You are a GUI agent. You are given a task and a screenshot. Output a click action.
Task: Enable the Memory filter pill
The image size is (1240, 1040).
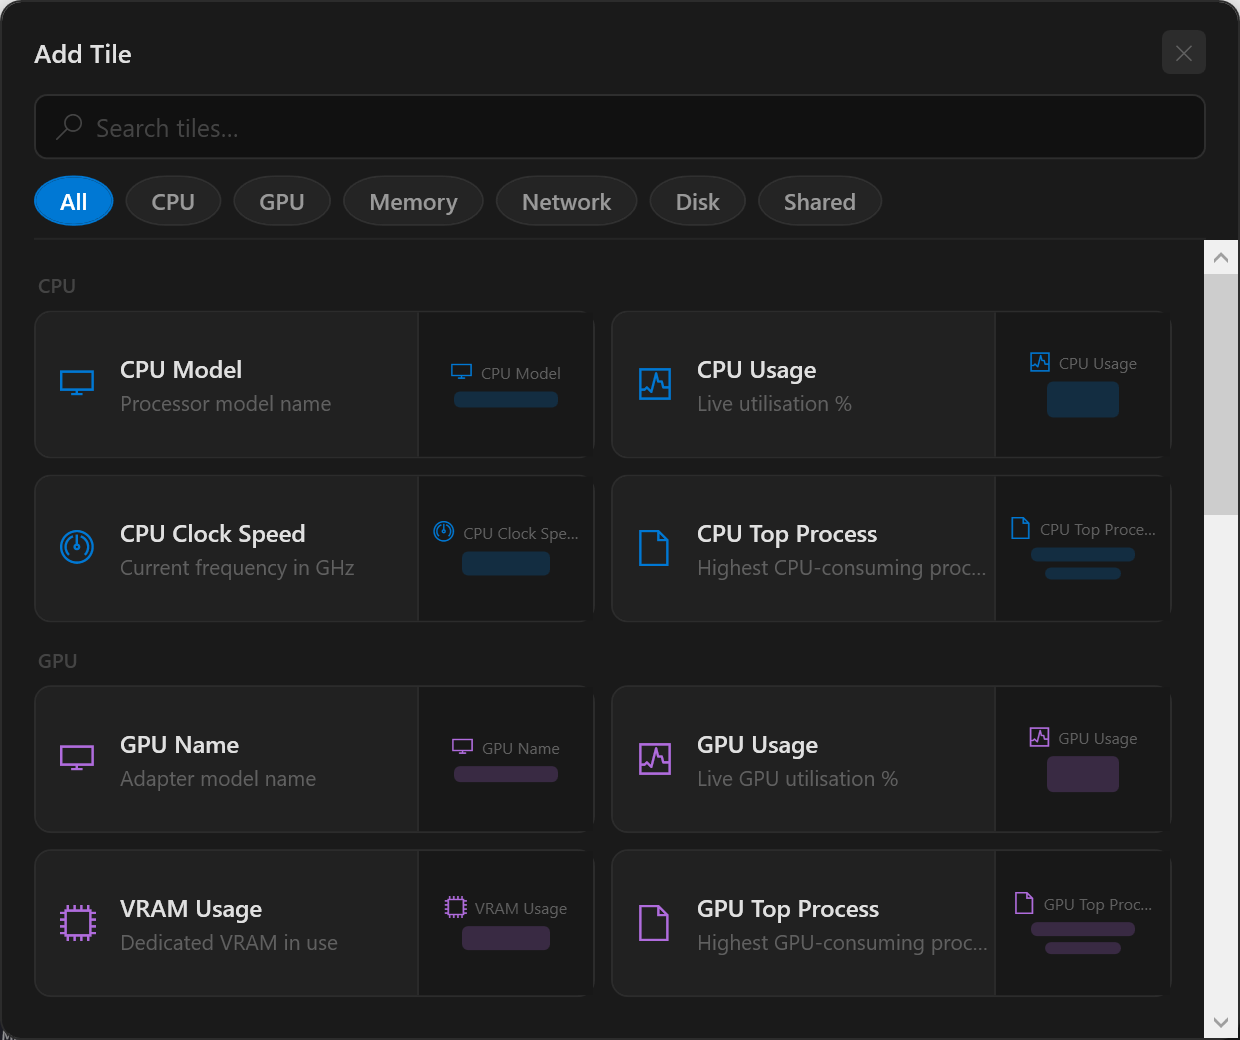413,200
